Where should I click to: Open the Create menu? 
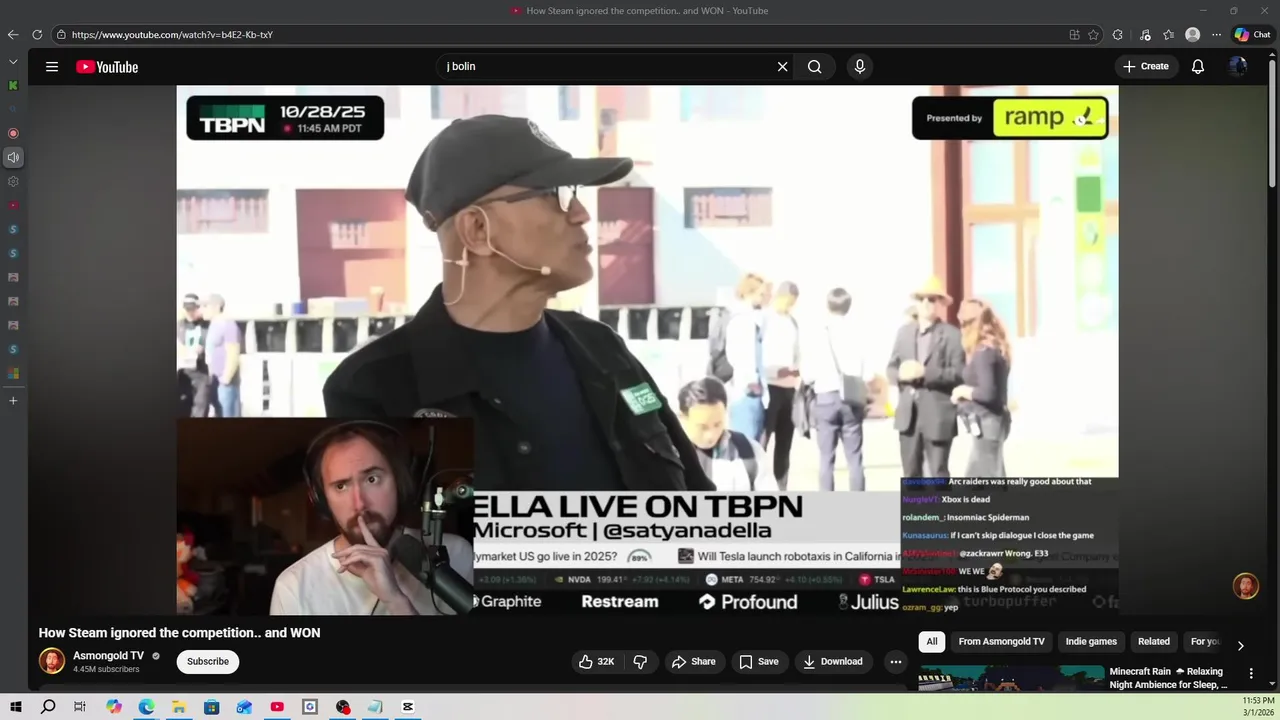point(1145,66)
